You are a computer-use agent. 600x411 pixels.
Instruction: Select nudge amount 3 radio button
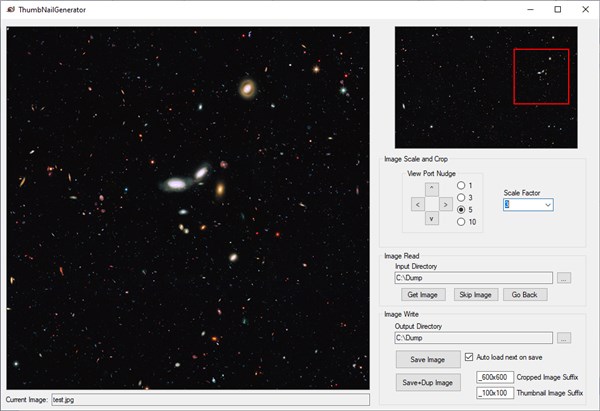click(461, 198)
